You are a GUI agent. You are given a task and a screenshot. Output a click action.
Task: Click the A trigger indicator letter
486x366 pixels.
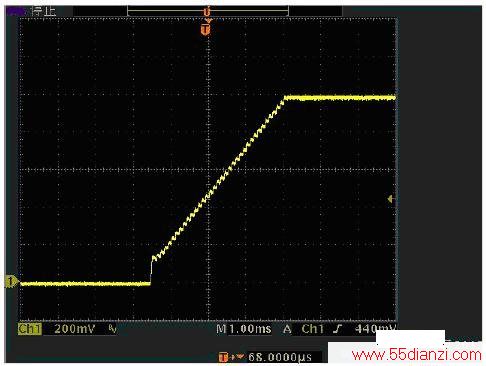point(287,329)
